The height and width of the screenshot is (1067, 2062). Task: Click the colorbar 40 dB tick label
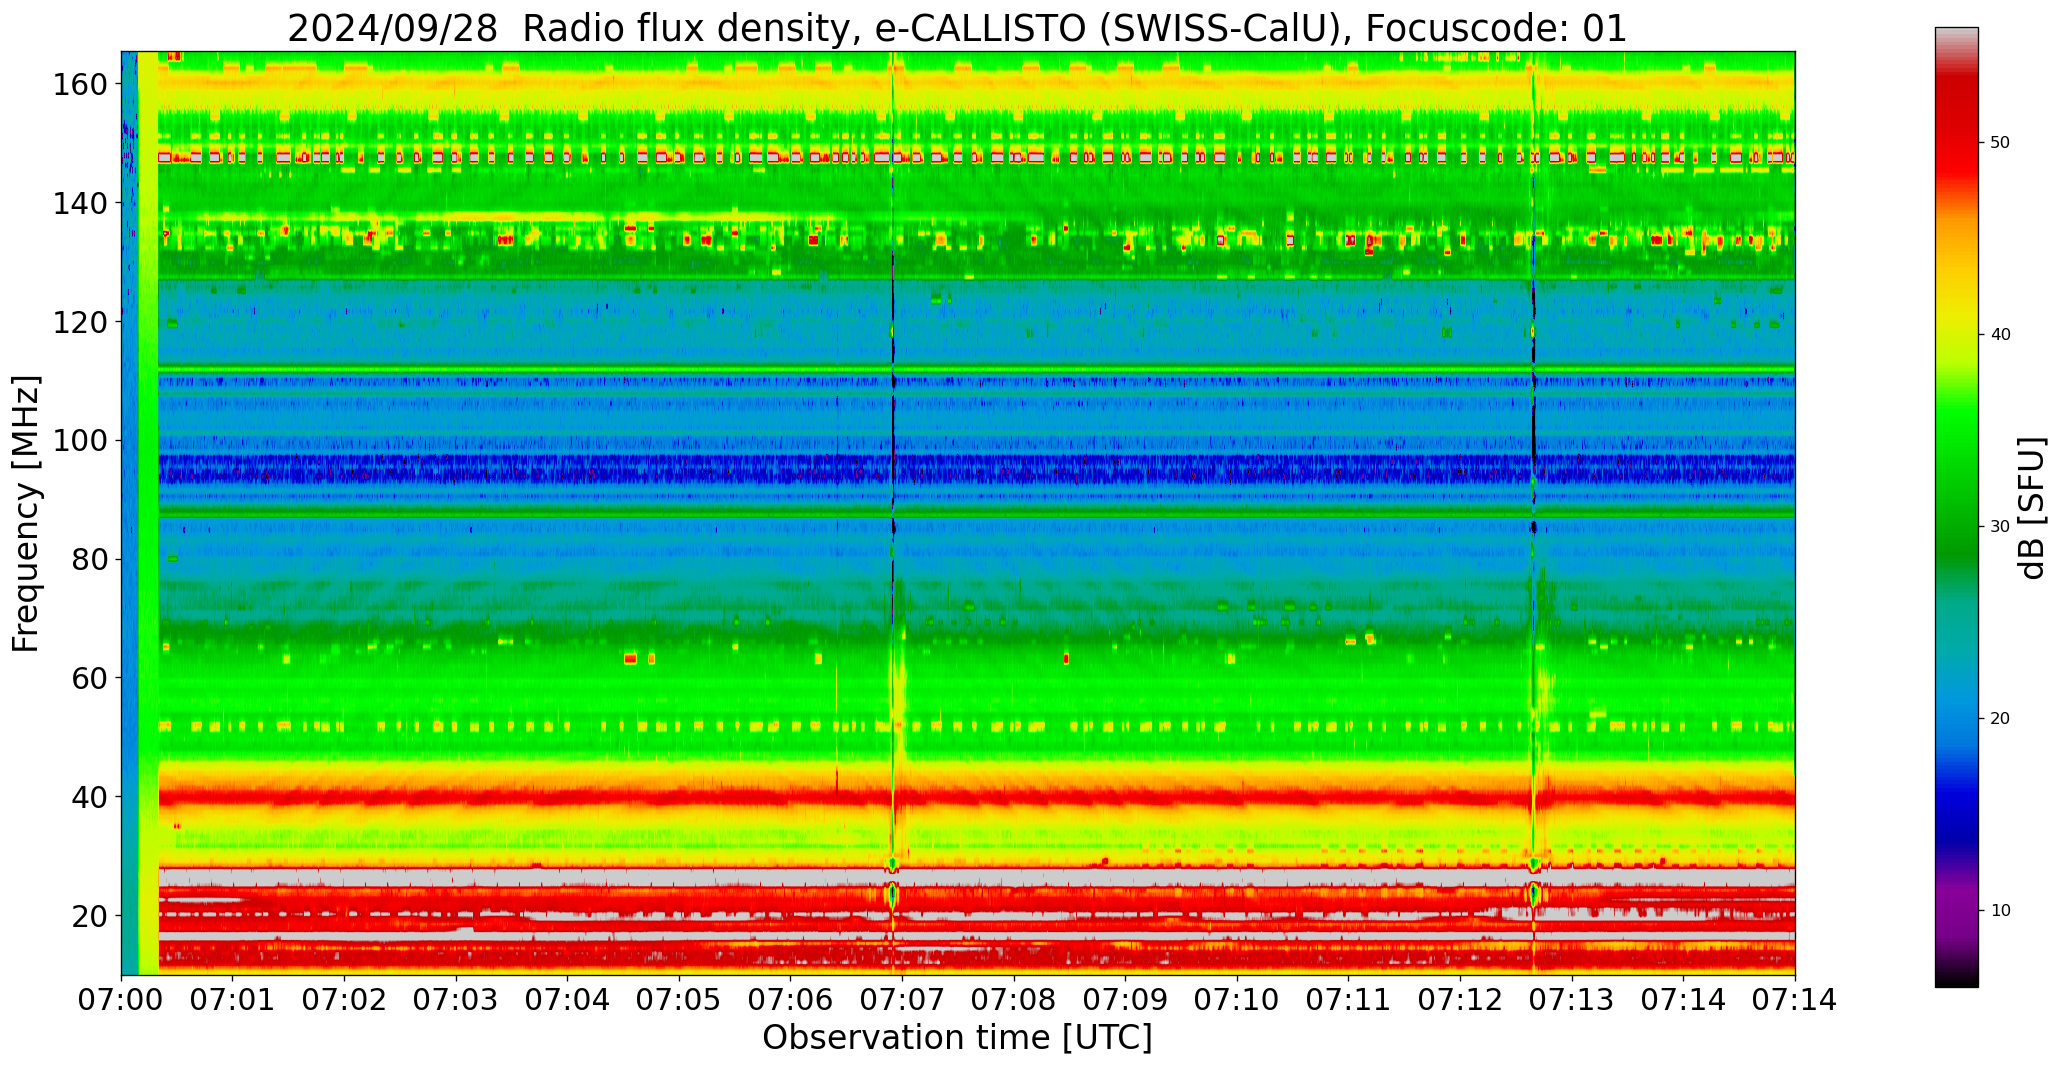tap(2000, 335)
